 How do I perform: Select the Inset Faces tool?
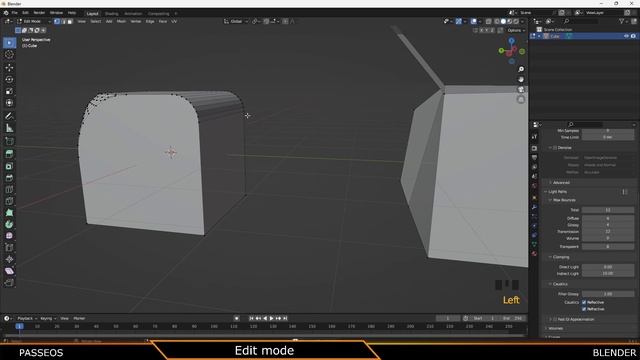[9, 166]
